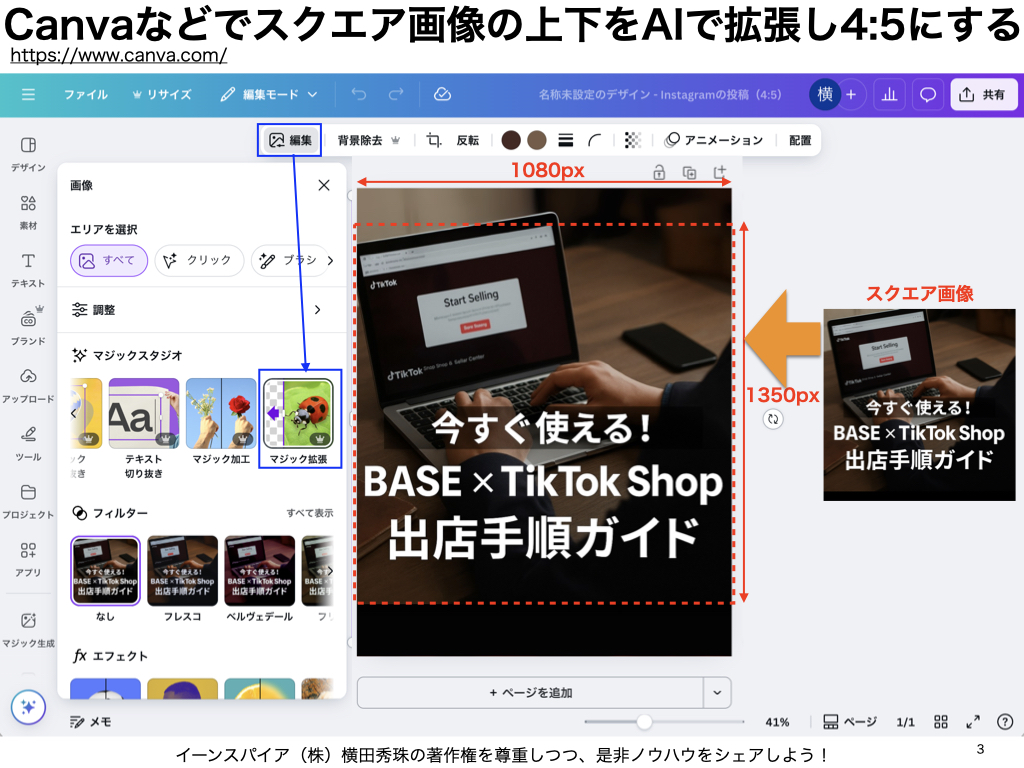1024x768 pixels.
Task: Duplicate page icon above canvas
Action: [x=690, y=172]
